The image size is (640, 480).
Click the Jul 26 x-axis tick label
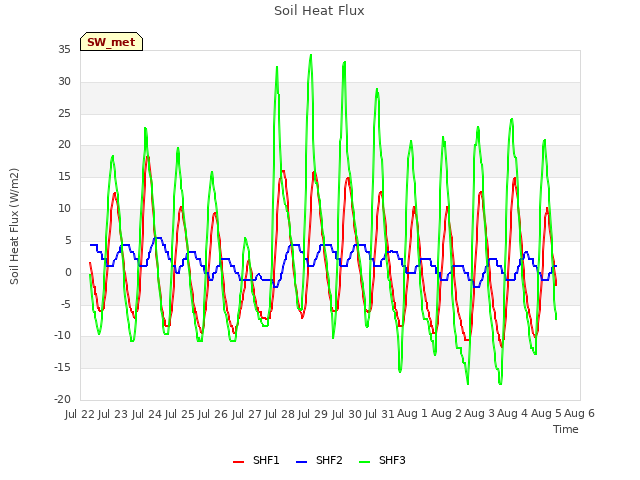(x=213, y=414)
